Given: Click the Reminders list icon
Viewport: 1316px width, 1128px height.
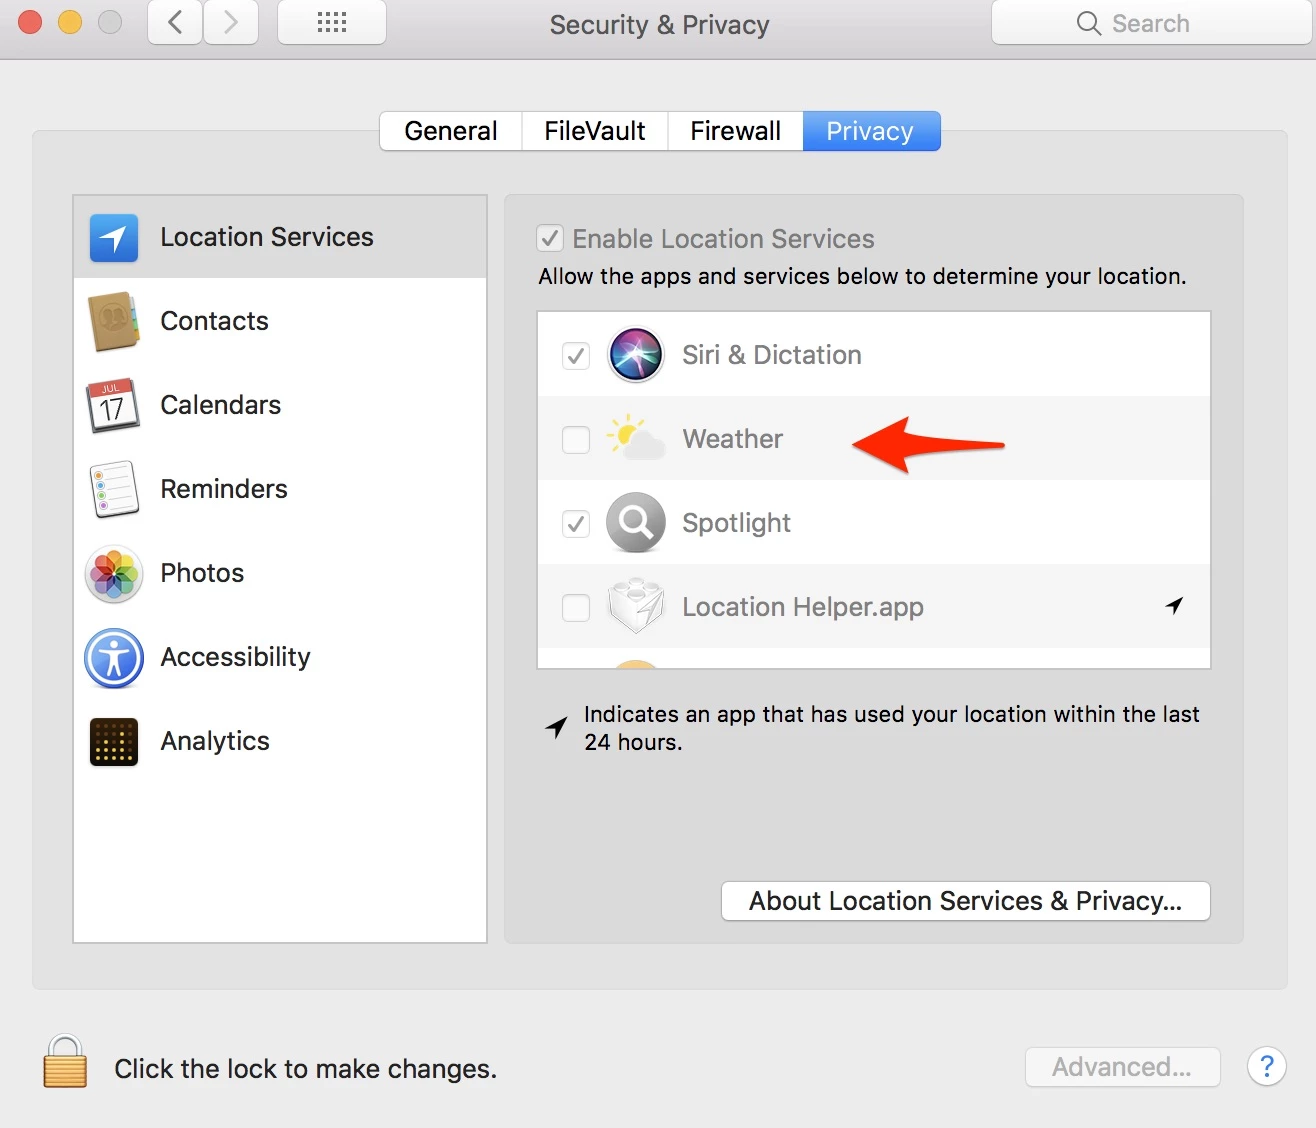Looking at the screenshot, I should coord(114,489).
